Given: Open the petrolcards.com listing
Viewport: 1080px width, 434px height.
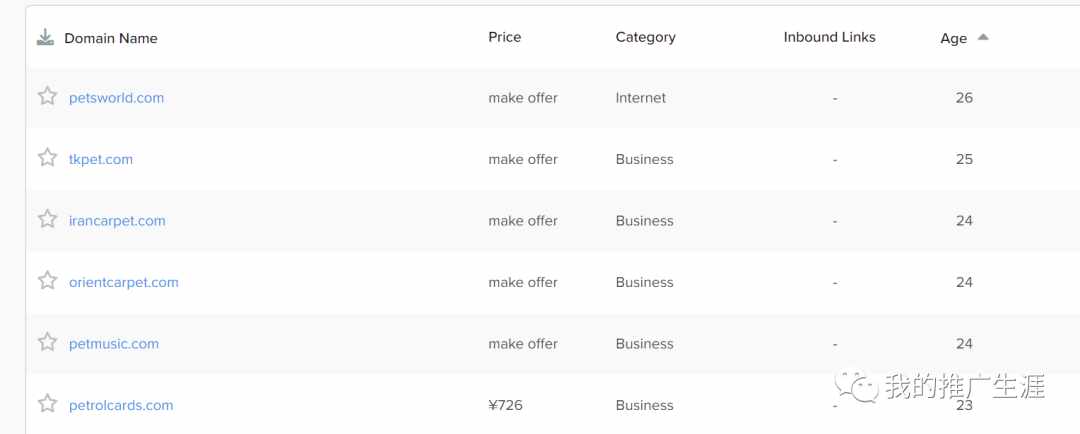Looking at the screenshot, I should pos(121,405).
